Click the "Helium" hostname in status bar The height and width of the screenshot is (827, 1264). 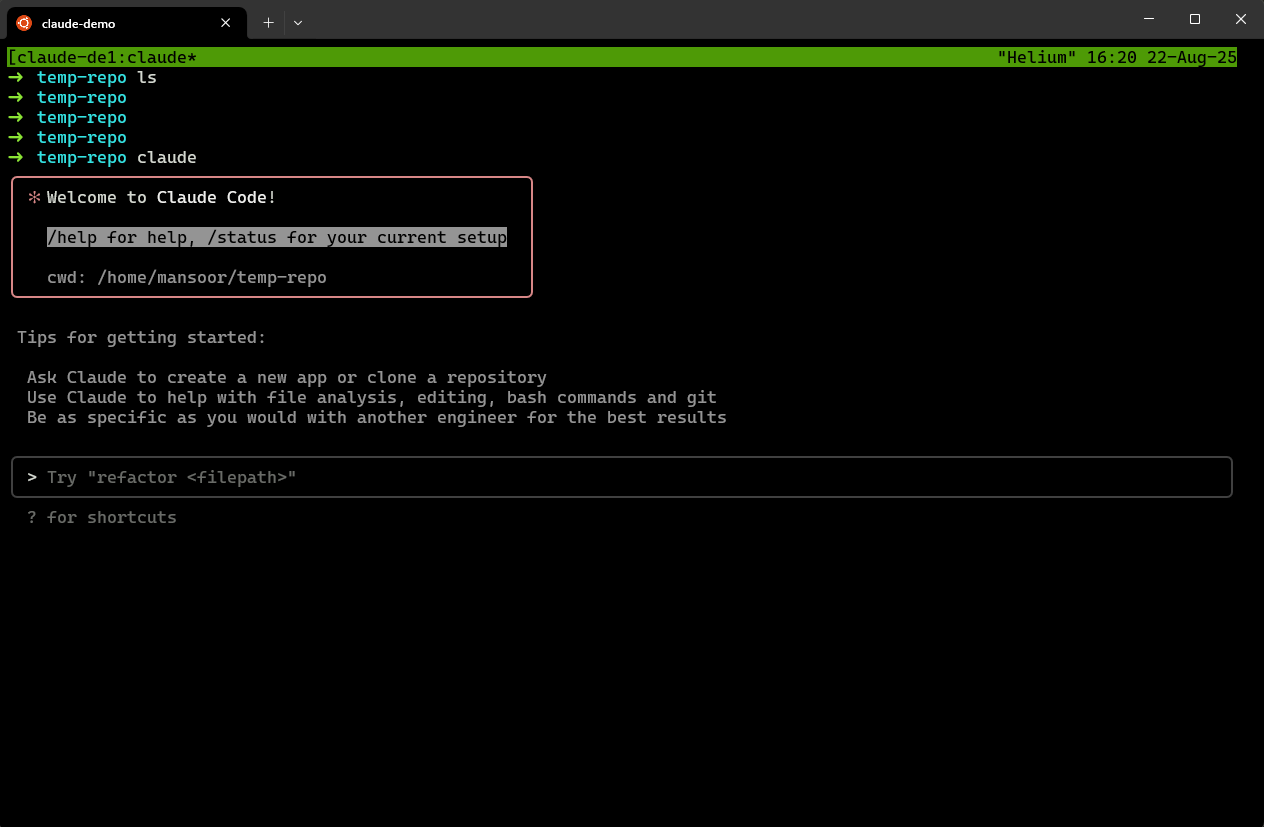[x=1037, y=58]
